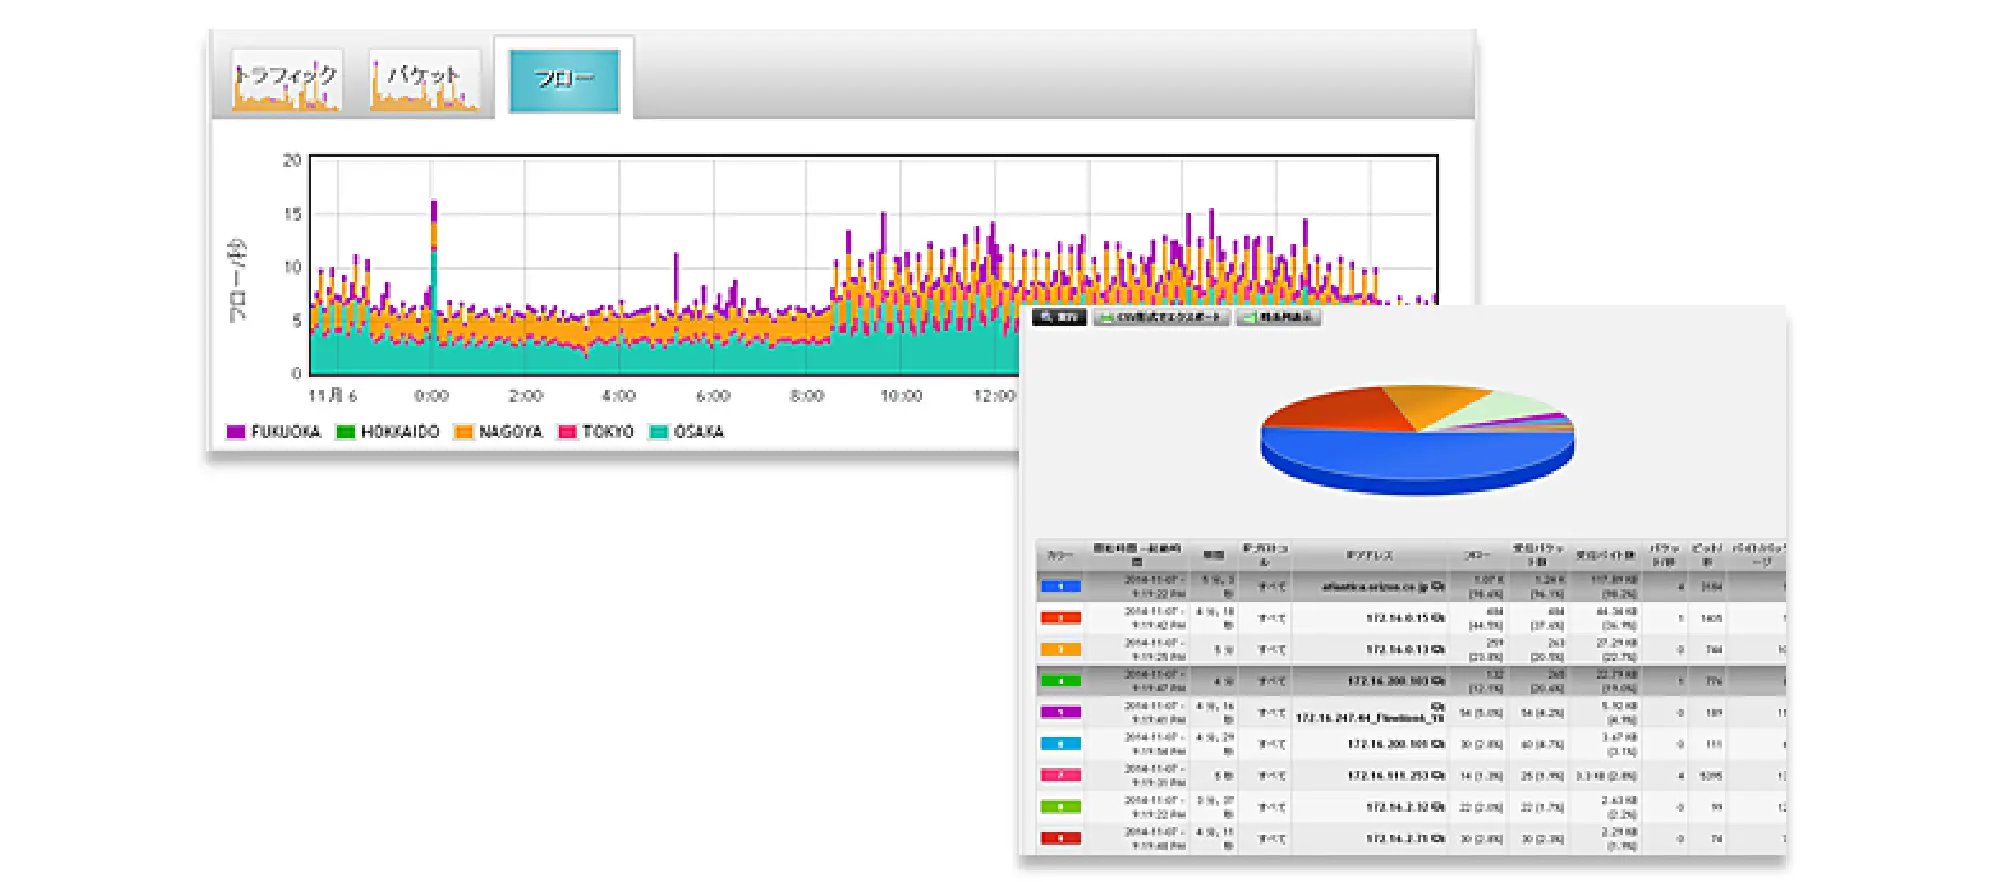
Task: Click the red-orange color chip in second row
Action: (1061, 618)
